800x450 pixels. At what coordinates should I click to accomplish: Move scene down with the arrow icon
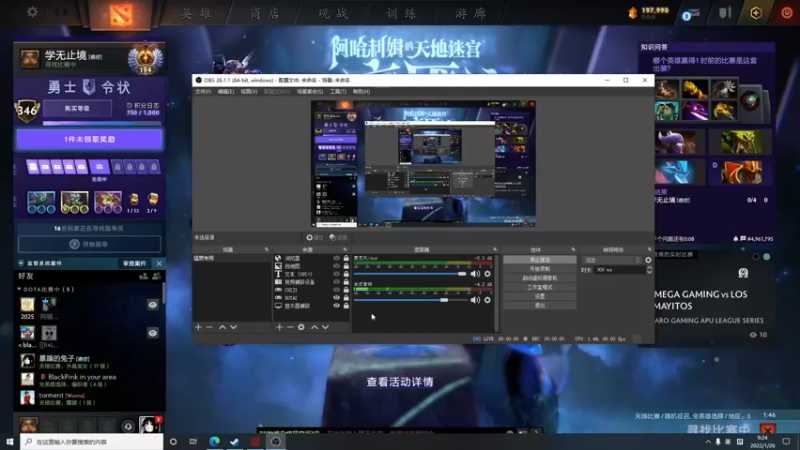tap(233, 327)
